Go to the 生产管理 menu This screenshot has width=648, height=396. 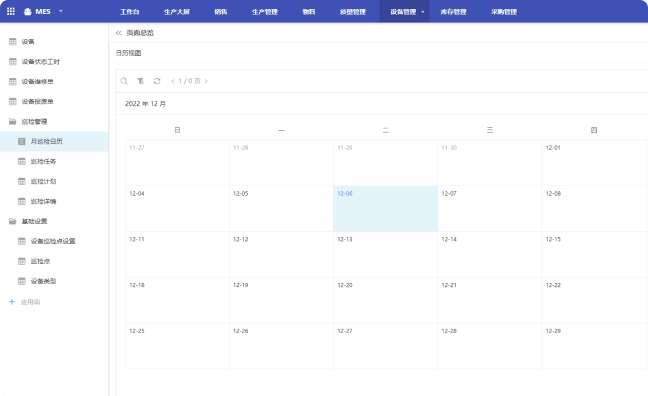[x=265, y=12]
